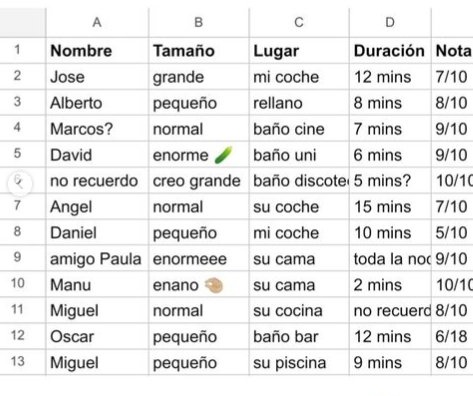Click the cell showing 15 mins

pos(390,207)
